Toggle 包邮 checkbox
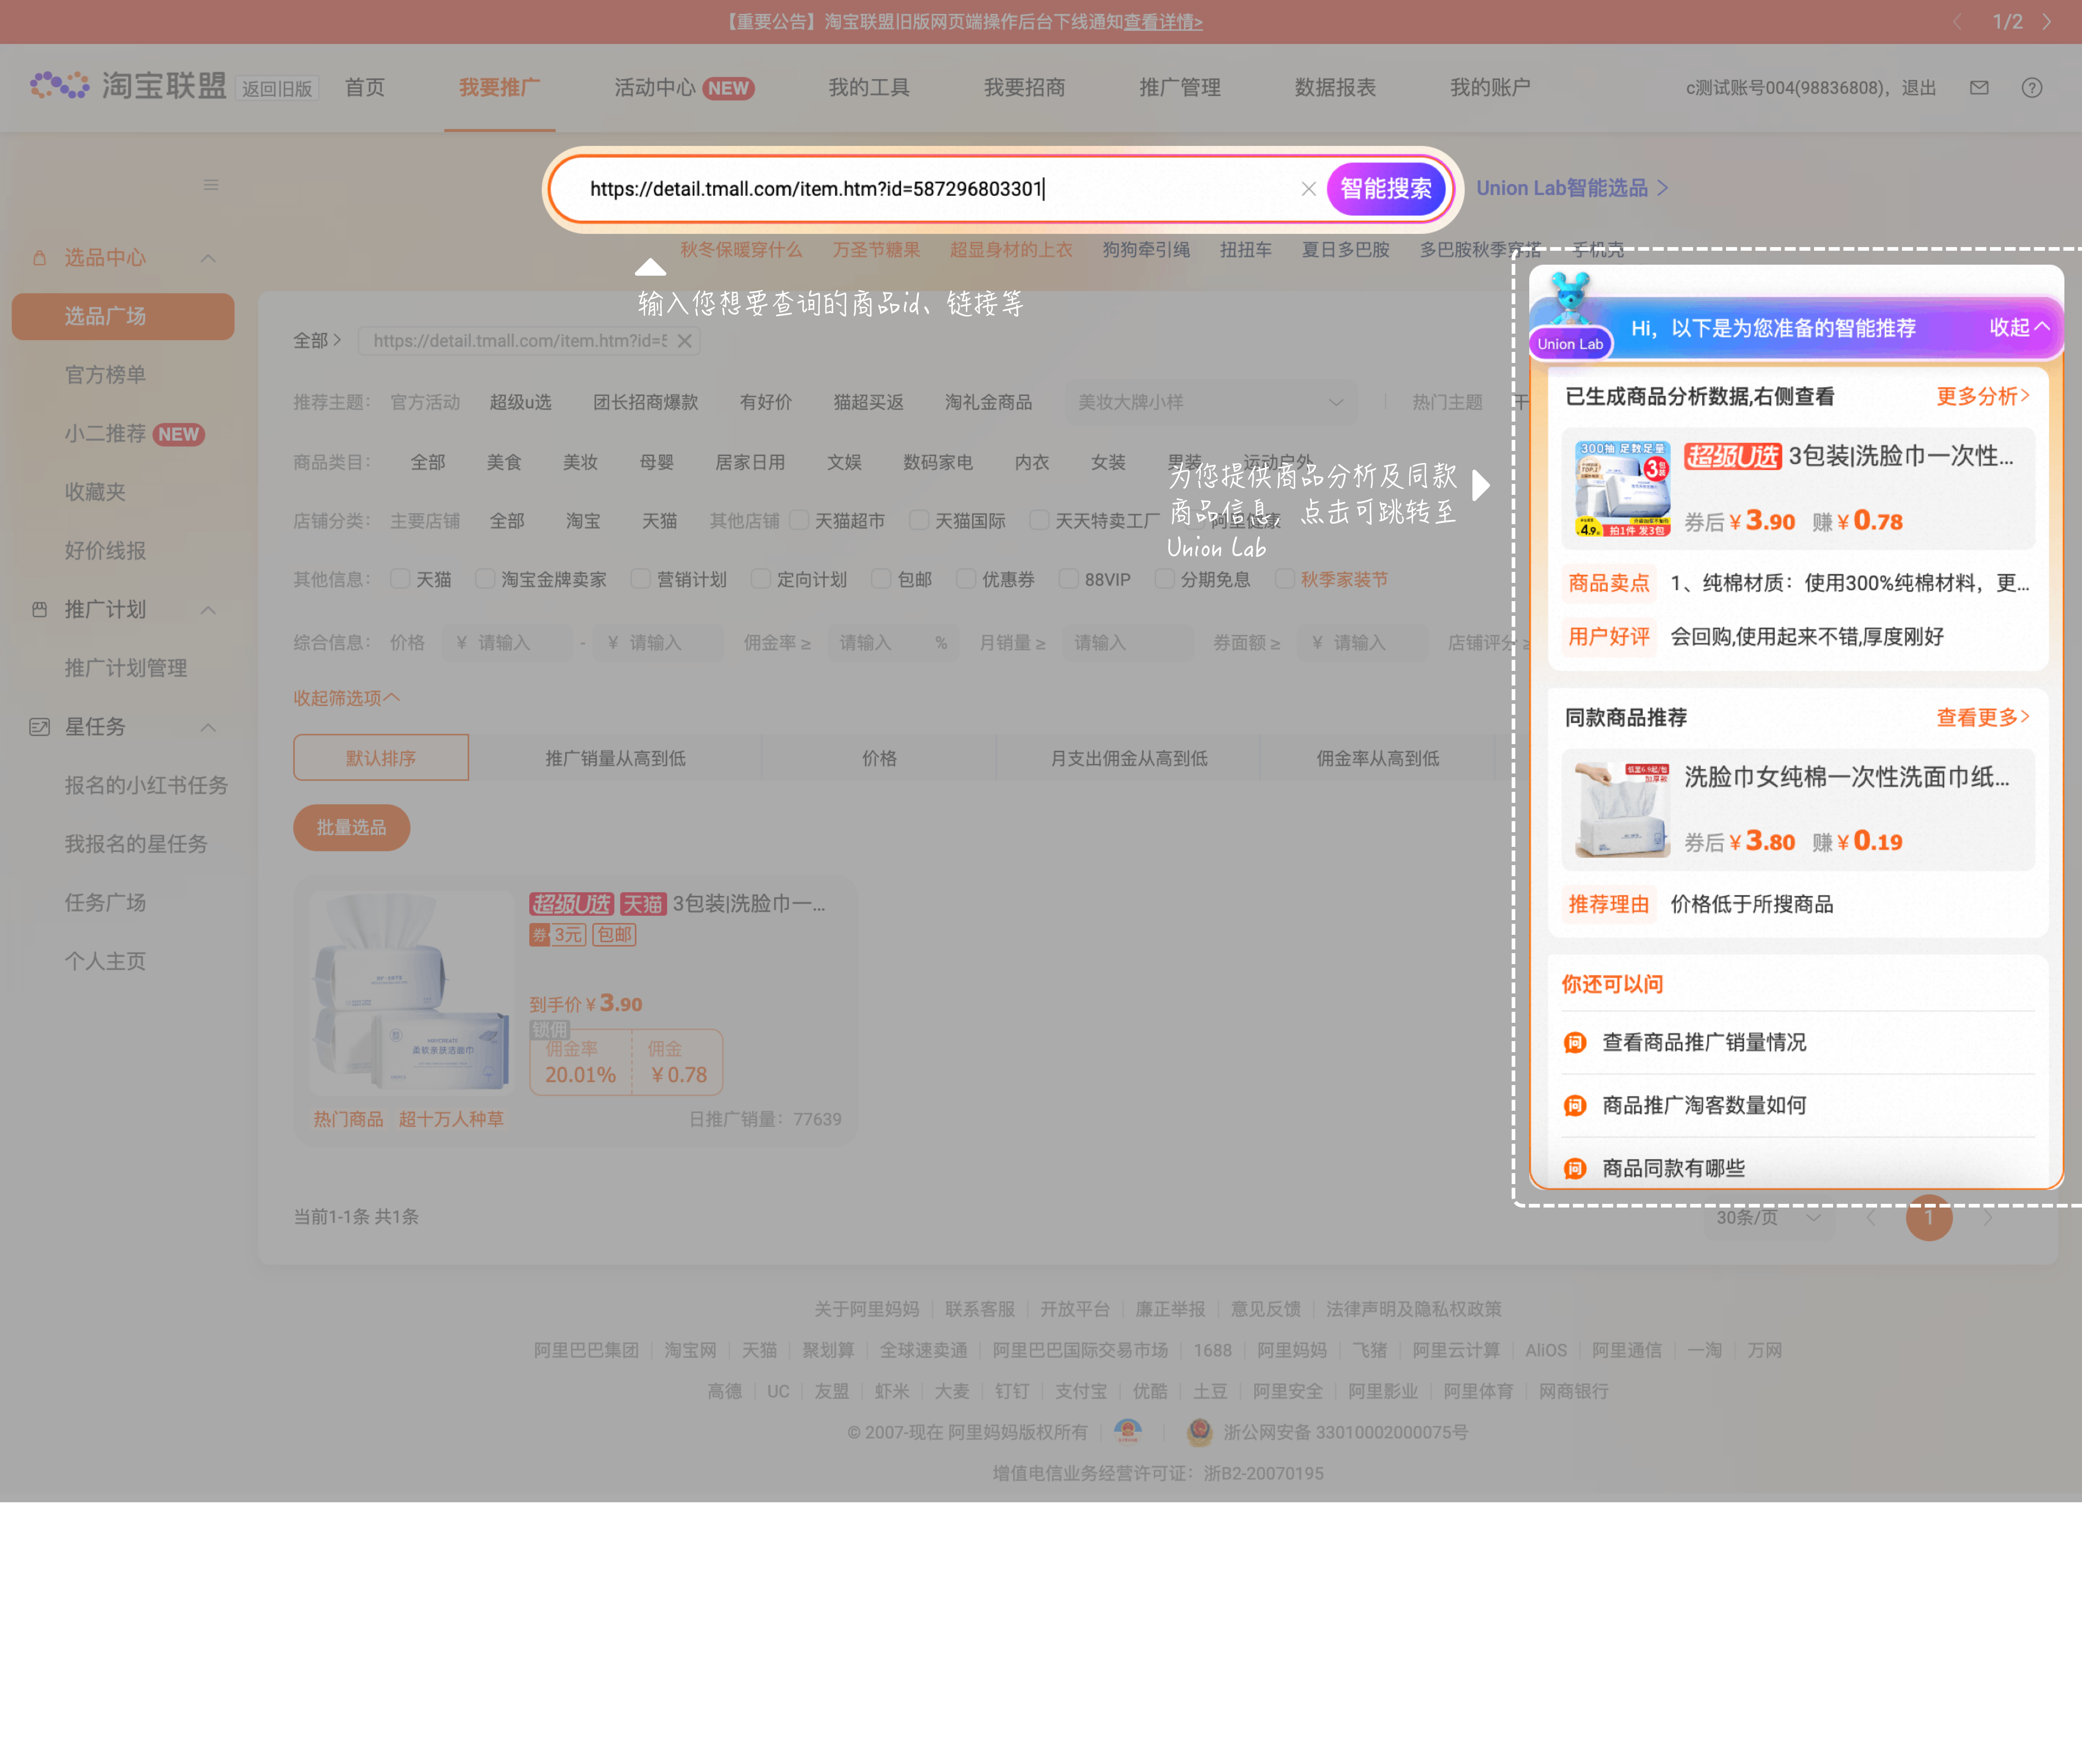2082x1764 pixels. [x=881, y=578]
